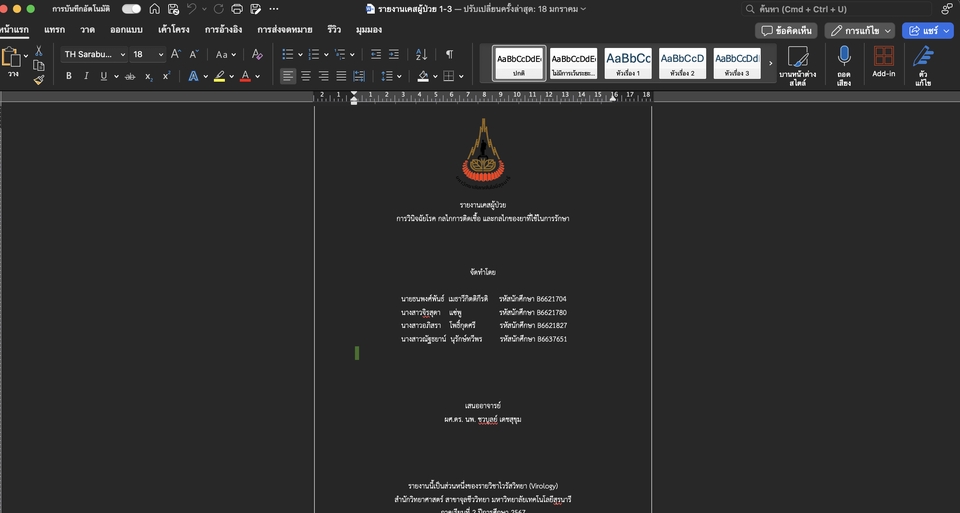Open the การแก้ไข (Editing) mode dropdown
Viewport: 960px width, 513px height.
pos(860,30)
